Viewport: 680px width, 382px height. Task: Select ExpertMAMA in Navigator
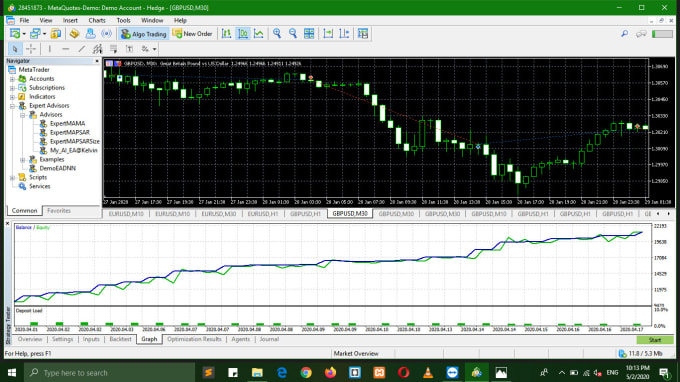click(67, 124)
